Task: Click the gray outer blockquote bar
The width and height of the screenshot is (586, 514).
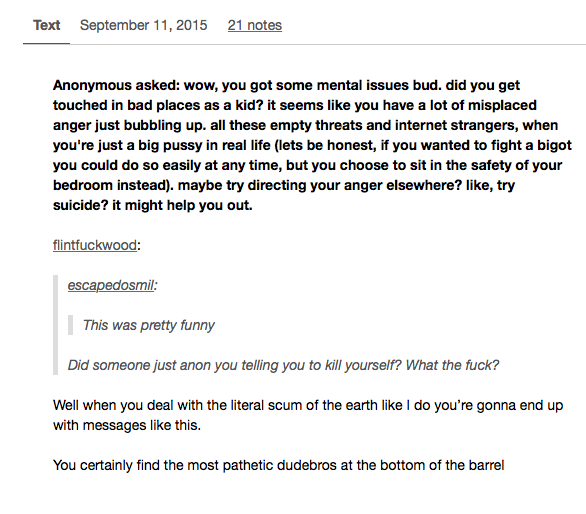Action: click(x=55, y=325)
